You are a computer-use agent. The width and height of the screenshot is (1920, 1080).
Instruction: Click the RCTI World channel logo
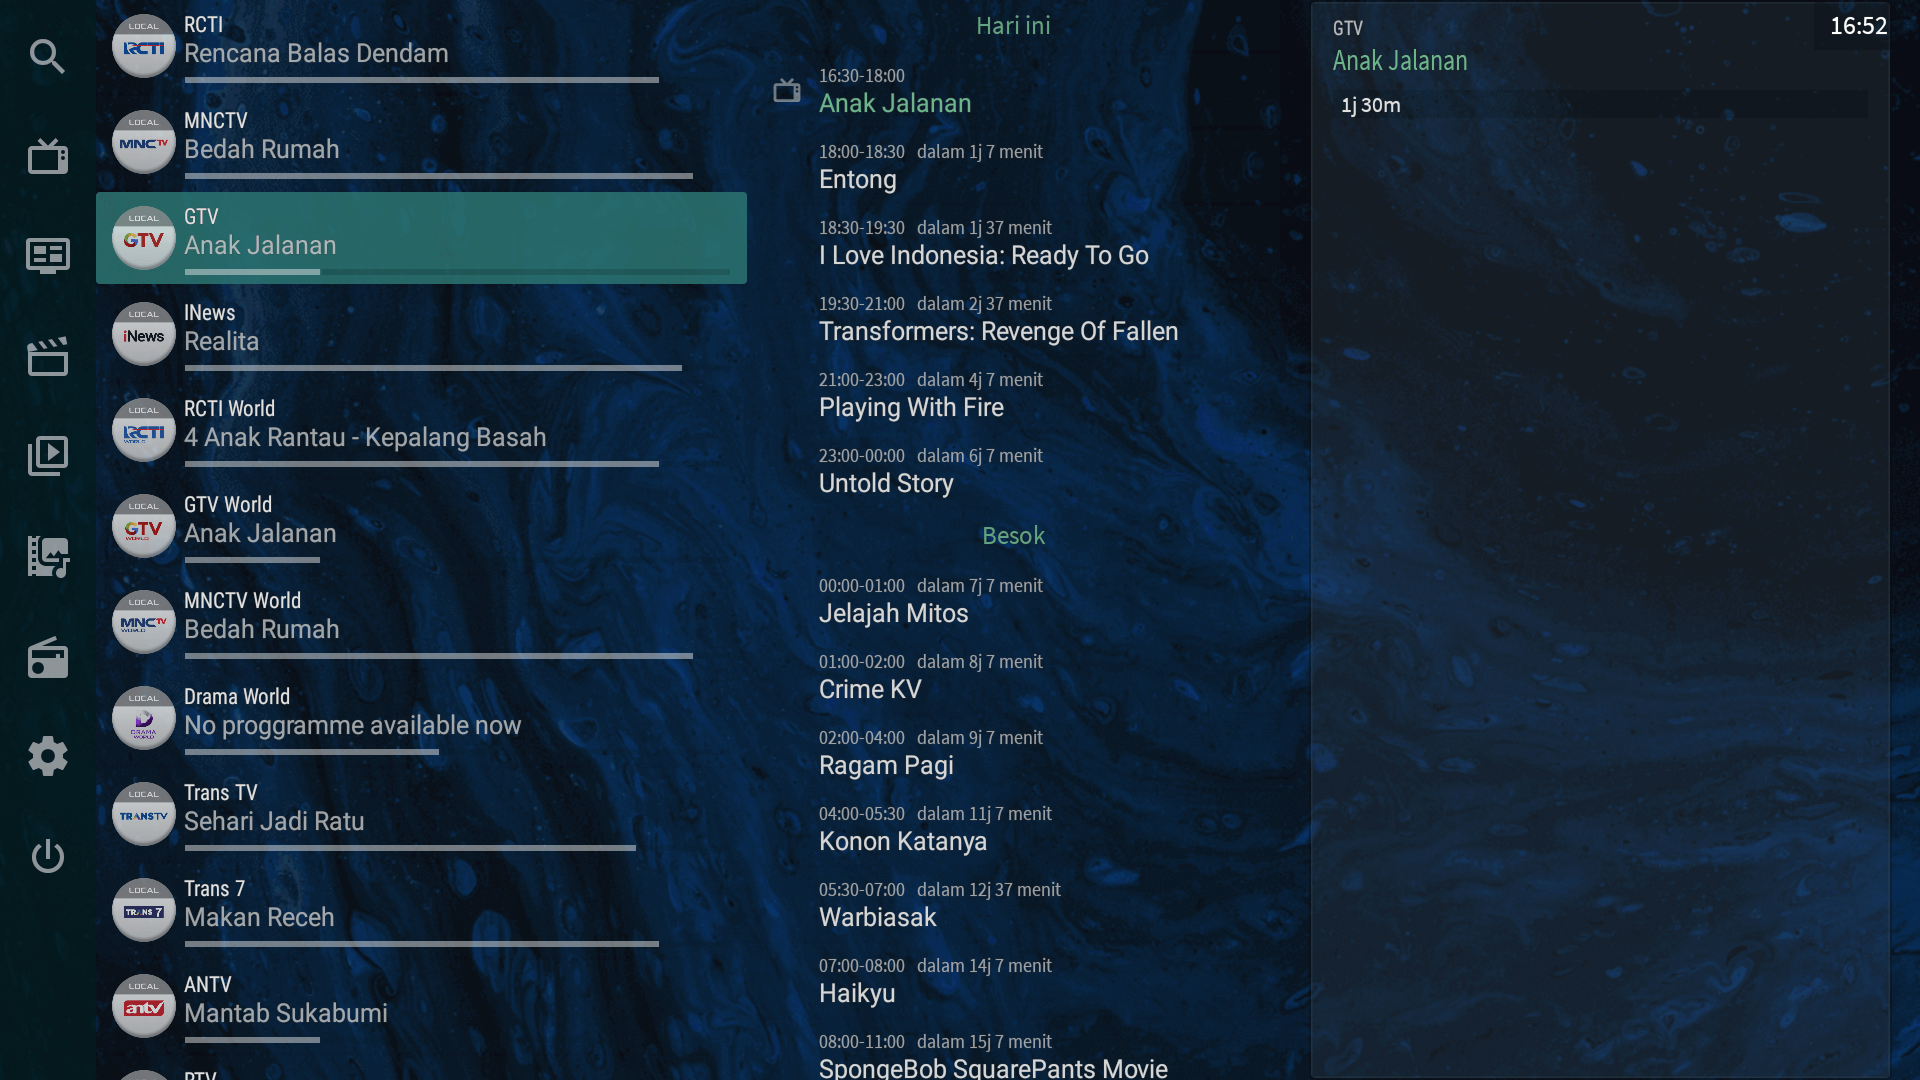[x=144, y=430]
